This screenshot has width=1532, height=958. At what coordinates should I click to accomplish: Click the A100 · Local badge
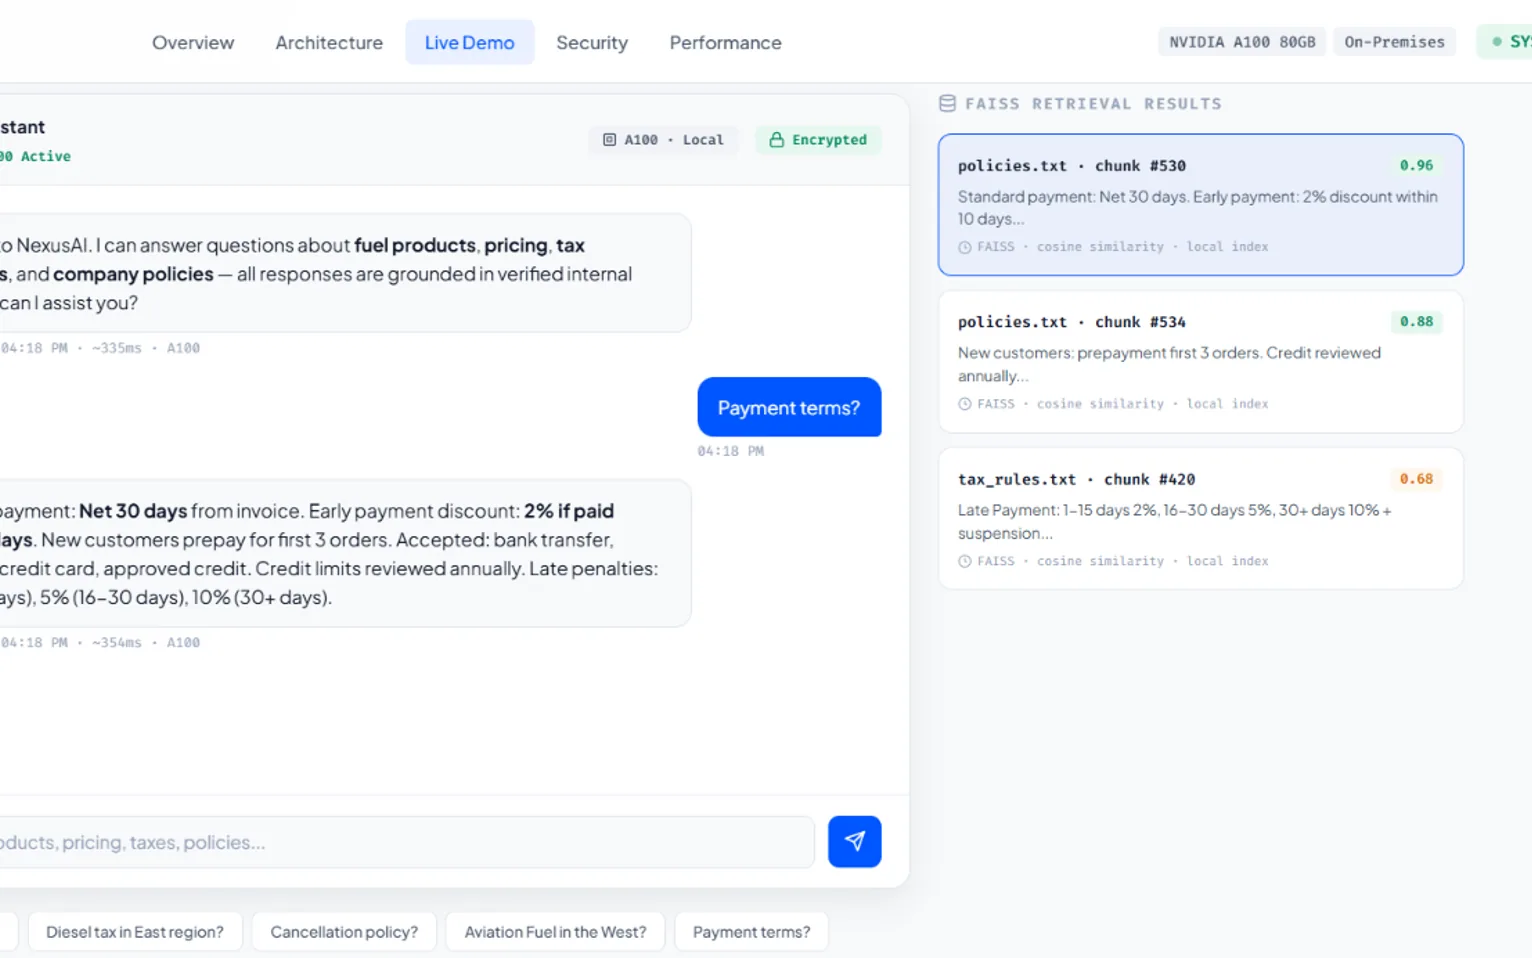[x=664, y=140]
